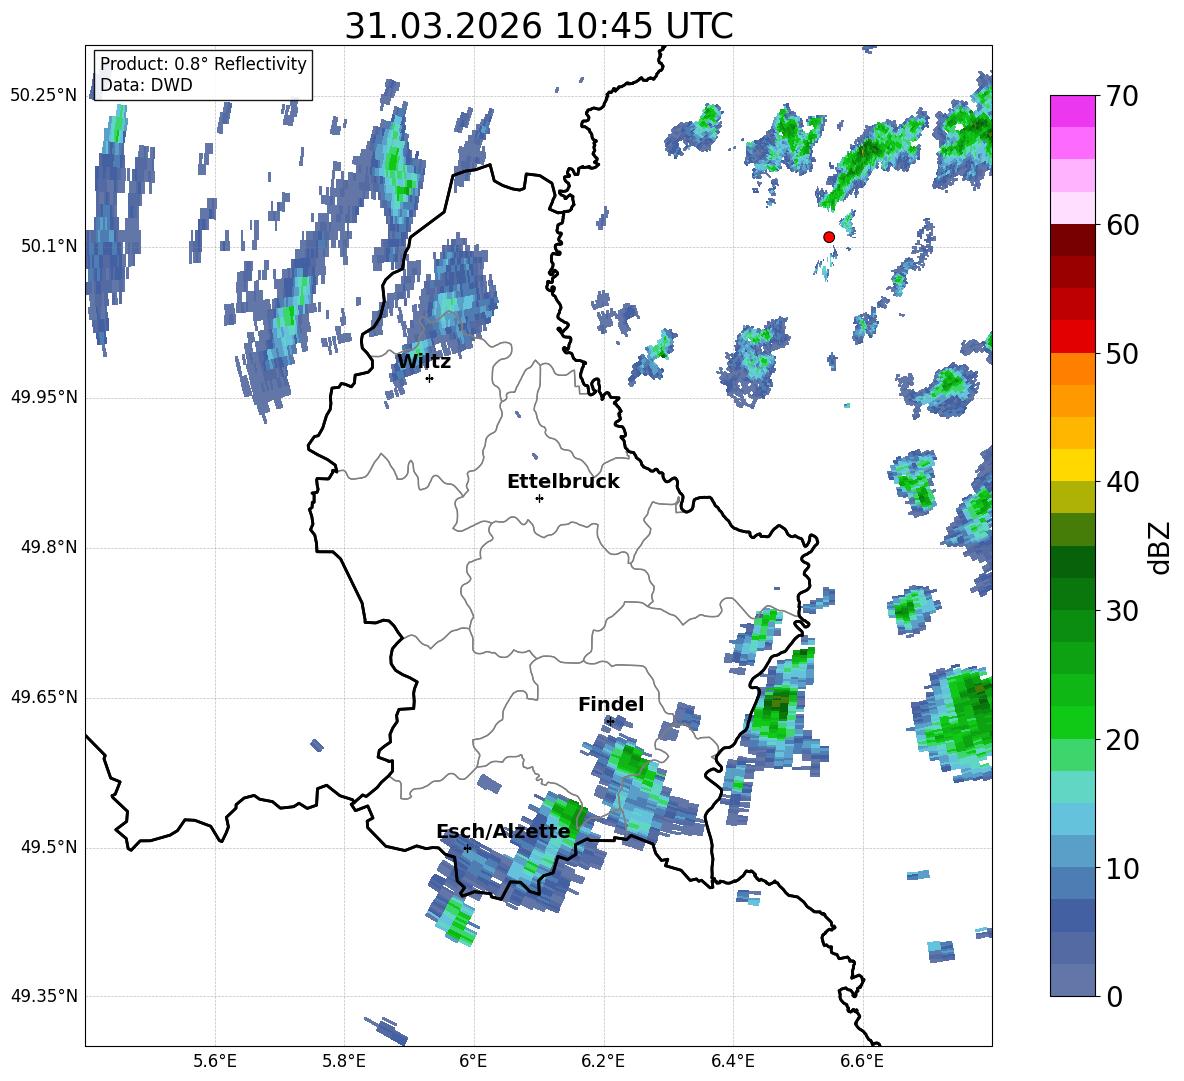Click the 30 label on the colorbar
The image size is (1184, 1081).
click(1122, 610)
